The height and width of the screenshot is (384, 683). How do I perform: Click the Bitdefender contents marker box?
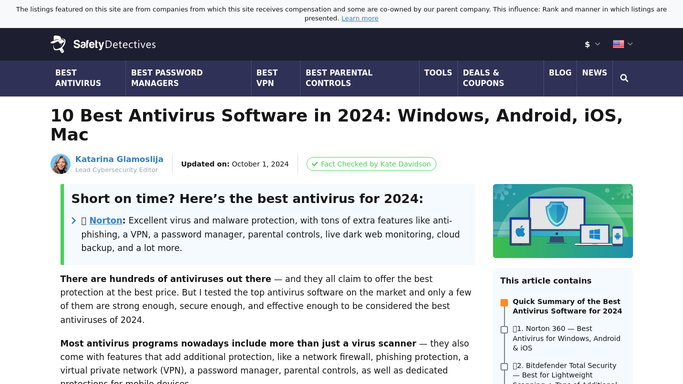(504, 367)
